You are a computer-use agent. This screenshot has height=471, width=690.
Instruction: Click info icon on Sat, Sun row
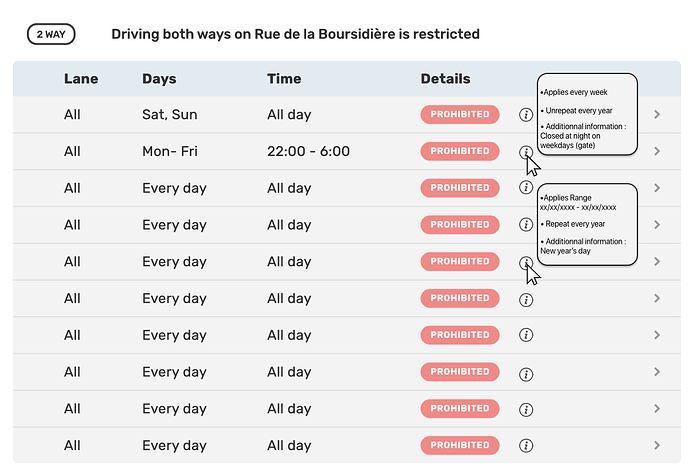point(526,115)
